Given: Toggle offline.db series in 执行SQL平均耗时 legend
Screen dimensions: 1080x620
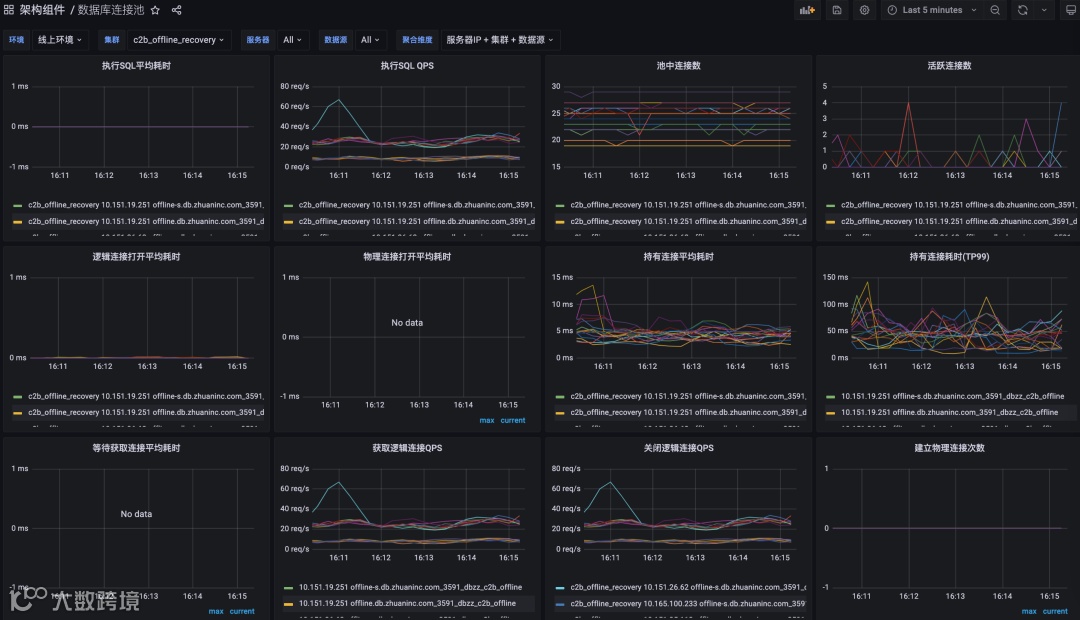Looking at the screenshot, I should [146, 221].
